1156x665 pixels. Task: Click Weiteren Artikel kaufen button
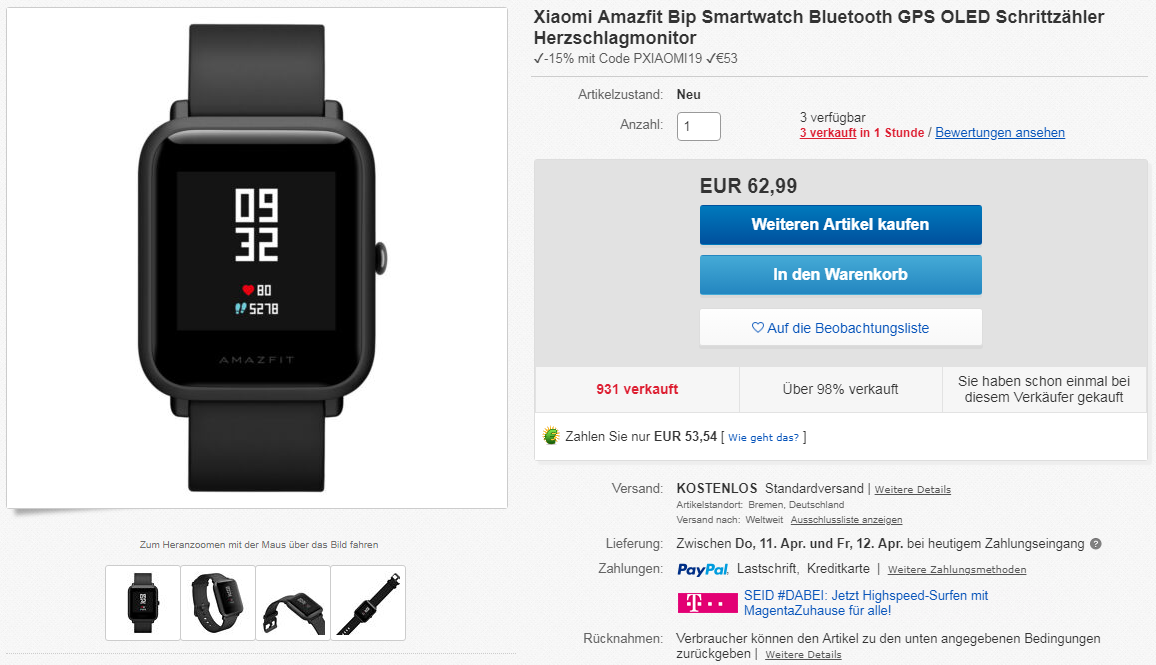coord(840,225)
